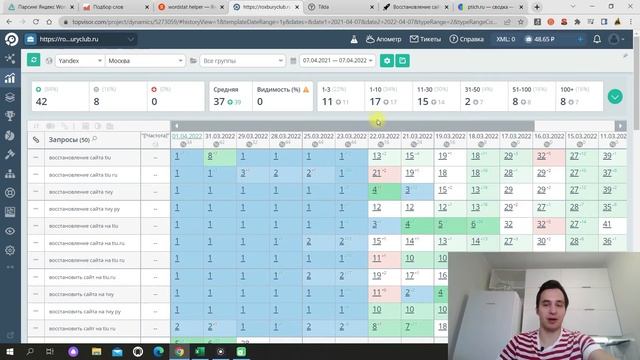640x360 pixels.
Task: Open Chrome from the Windows taskbar
Action: click(x=180, y=351)
